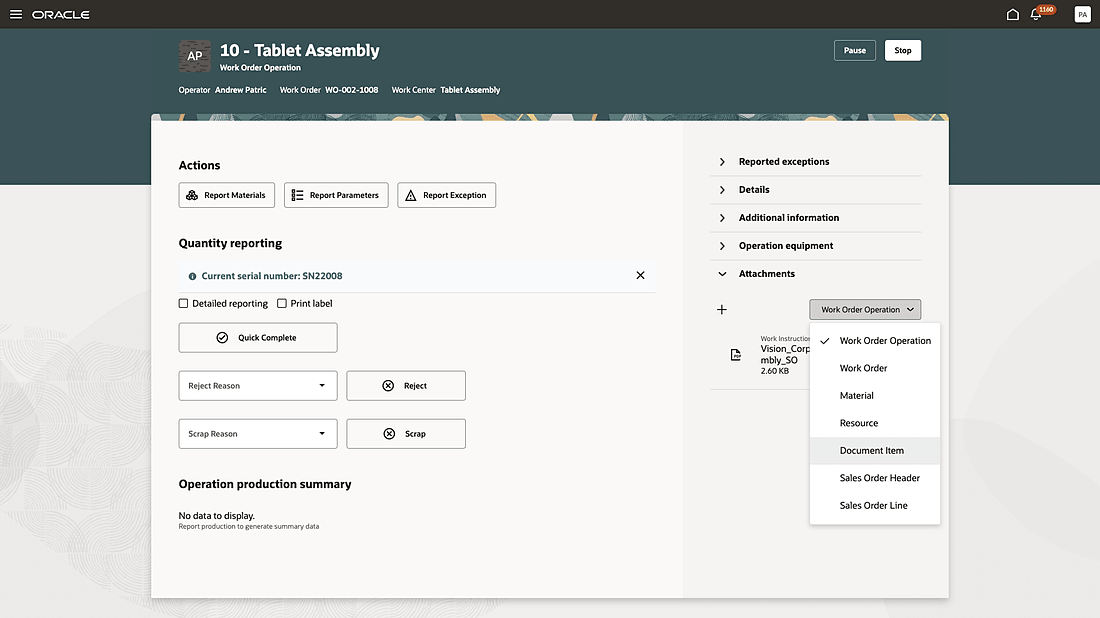This screenshot has height=618, width=1100.
Task: Add a new attachment with the plus icon
Action: (x=722, y=309)
